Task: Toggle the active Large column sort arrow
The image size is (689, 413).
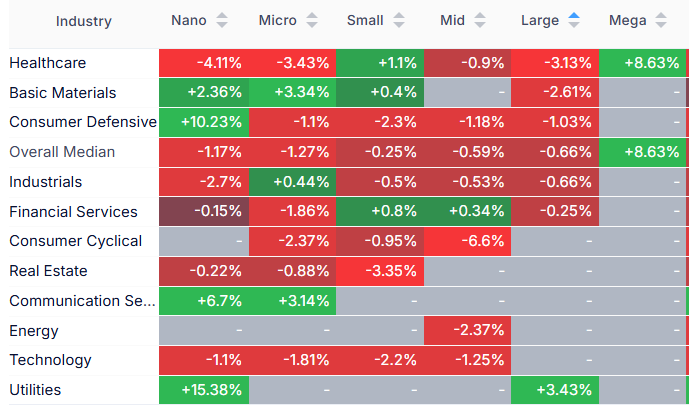Action: pyautogui.click(x=573, y=21)
